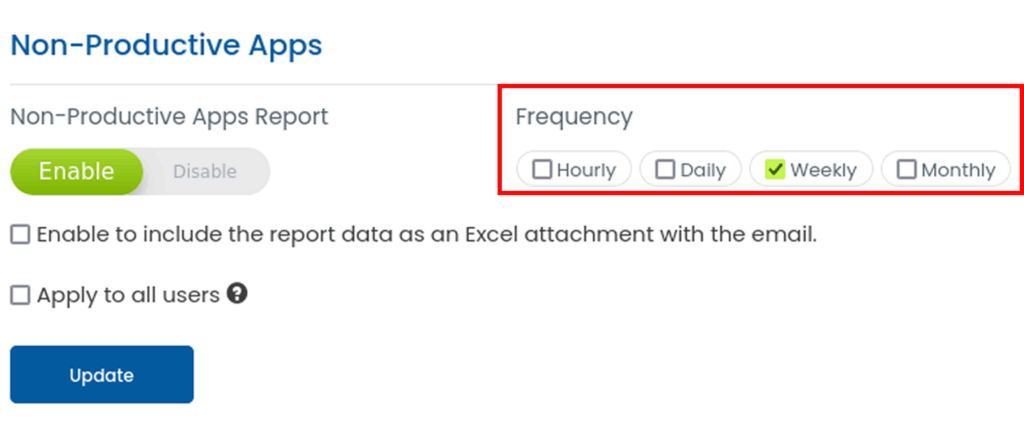Click the Non-Productive Apps Report label

click(x=169, y=117)
